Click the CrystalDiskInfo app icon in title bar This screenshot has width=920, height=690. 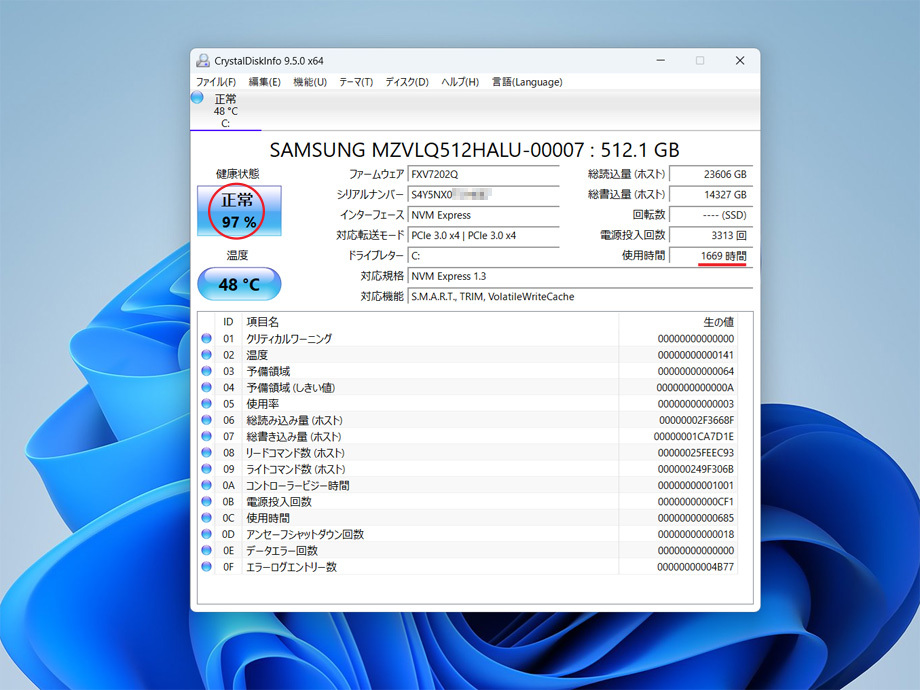tap(203, 60)
